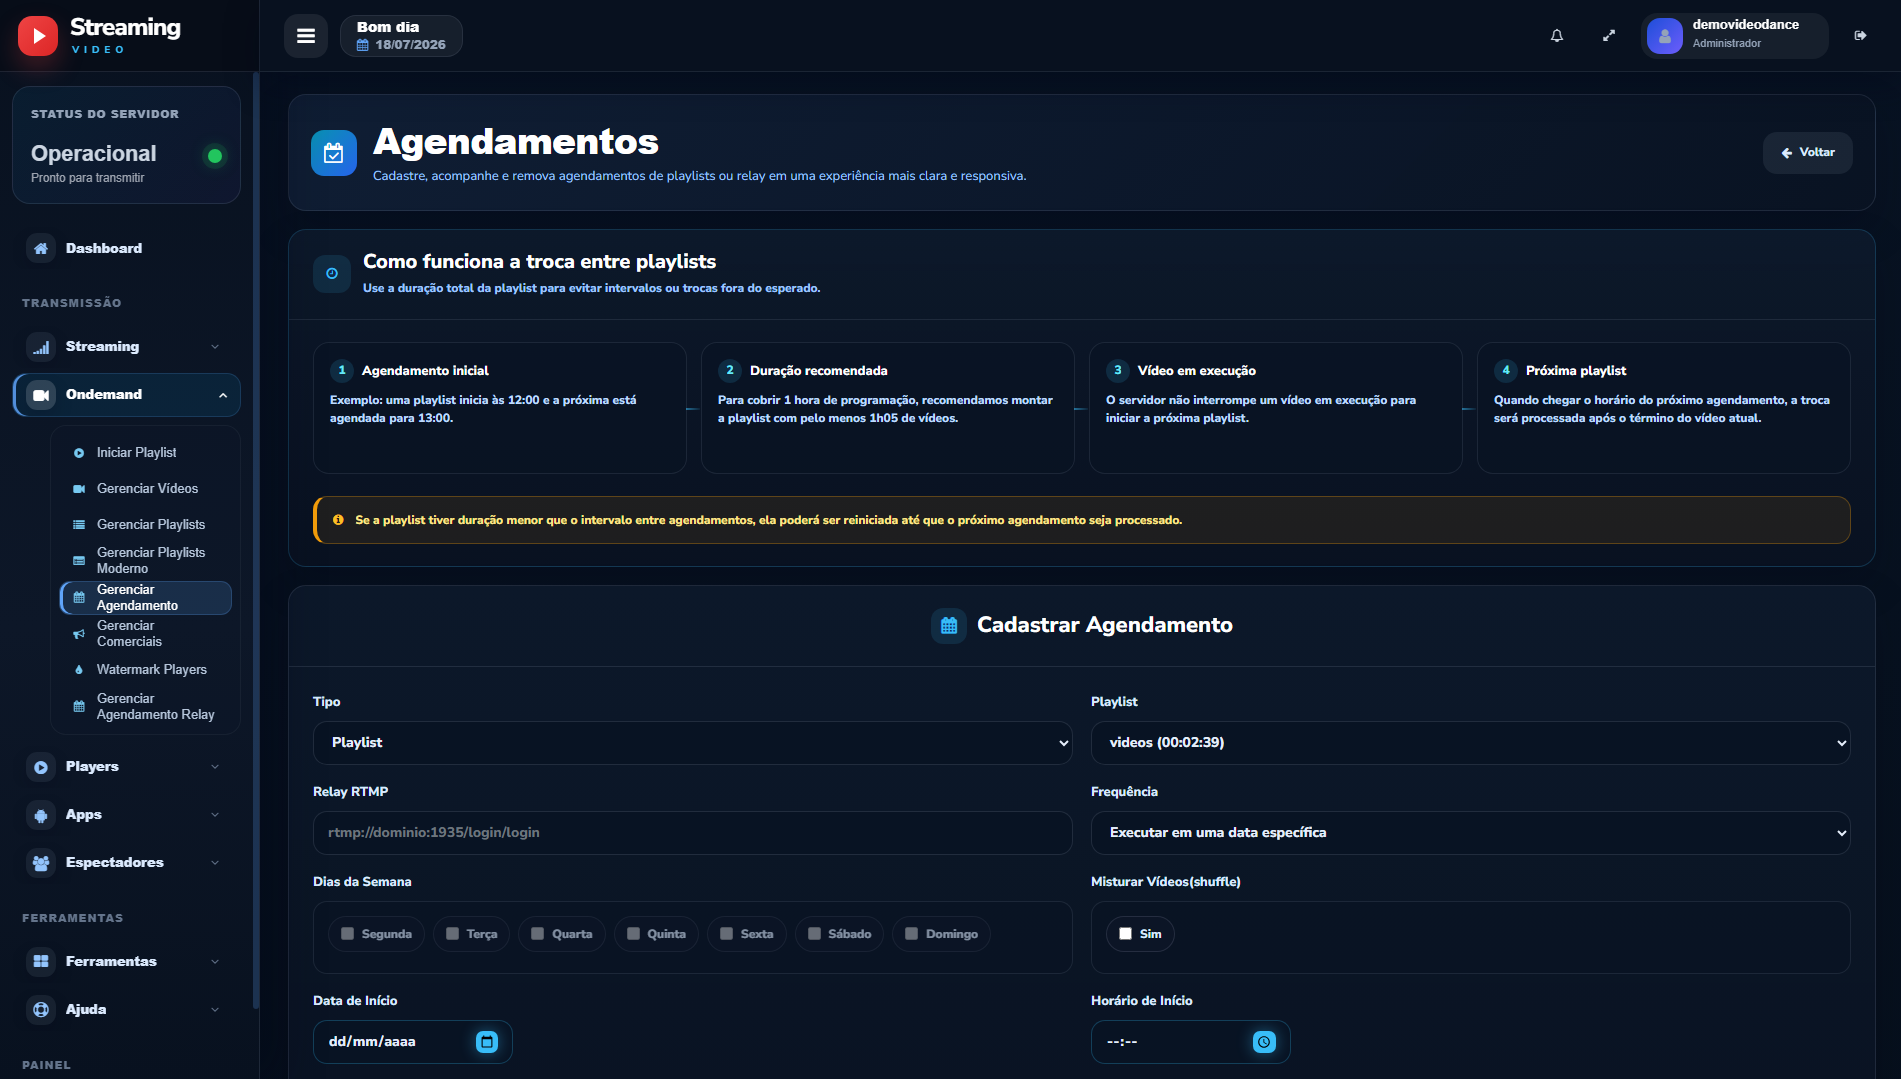The image size is (1901, 1079).
Task: Check the Domingo weekday checkbox
Action: click(912, 934)
